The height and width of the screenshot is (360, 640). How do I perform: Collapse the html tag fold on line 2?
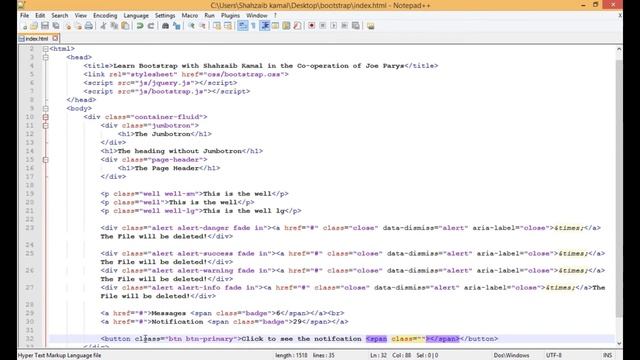tap(46, 49)
